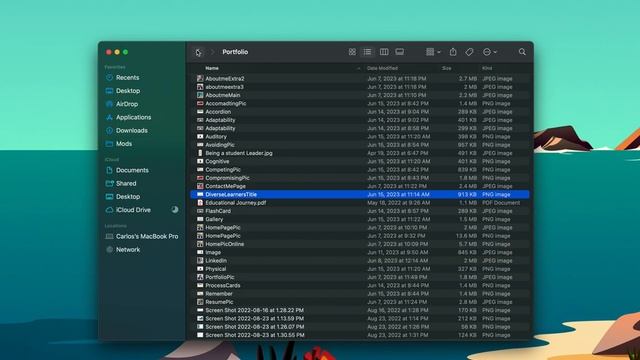Sort by the Name column header
Image resolution: width=640 pixels, height=360 pixels.
(212, 68)
